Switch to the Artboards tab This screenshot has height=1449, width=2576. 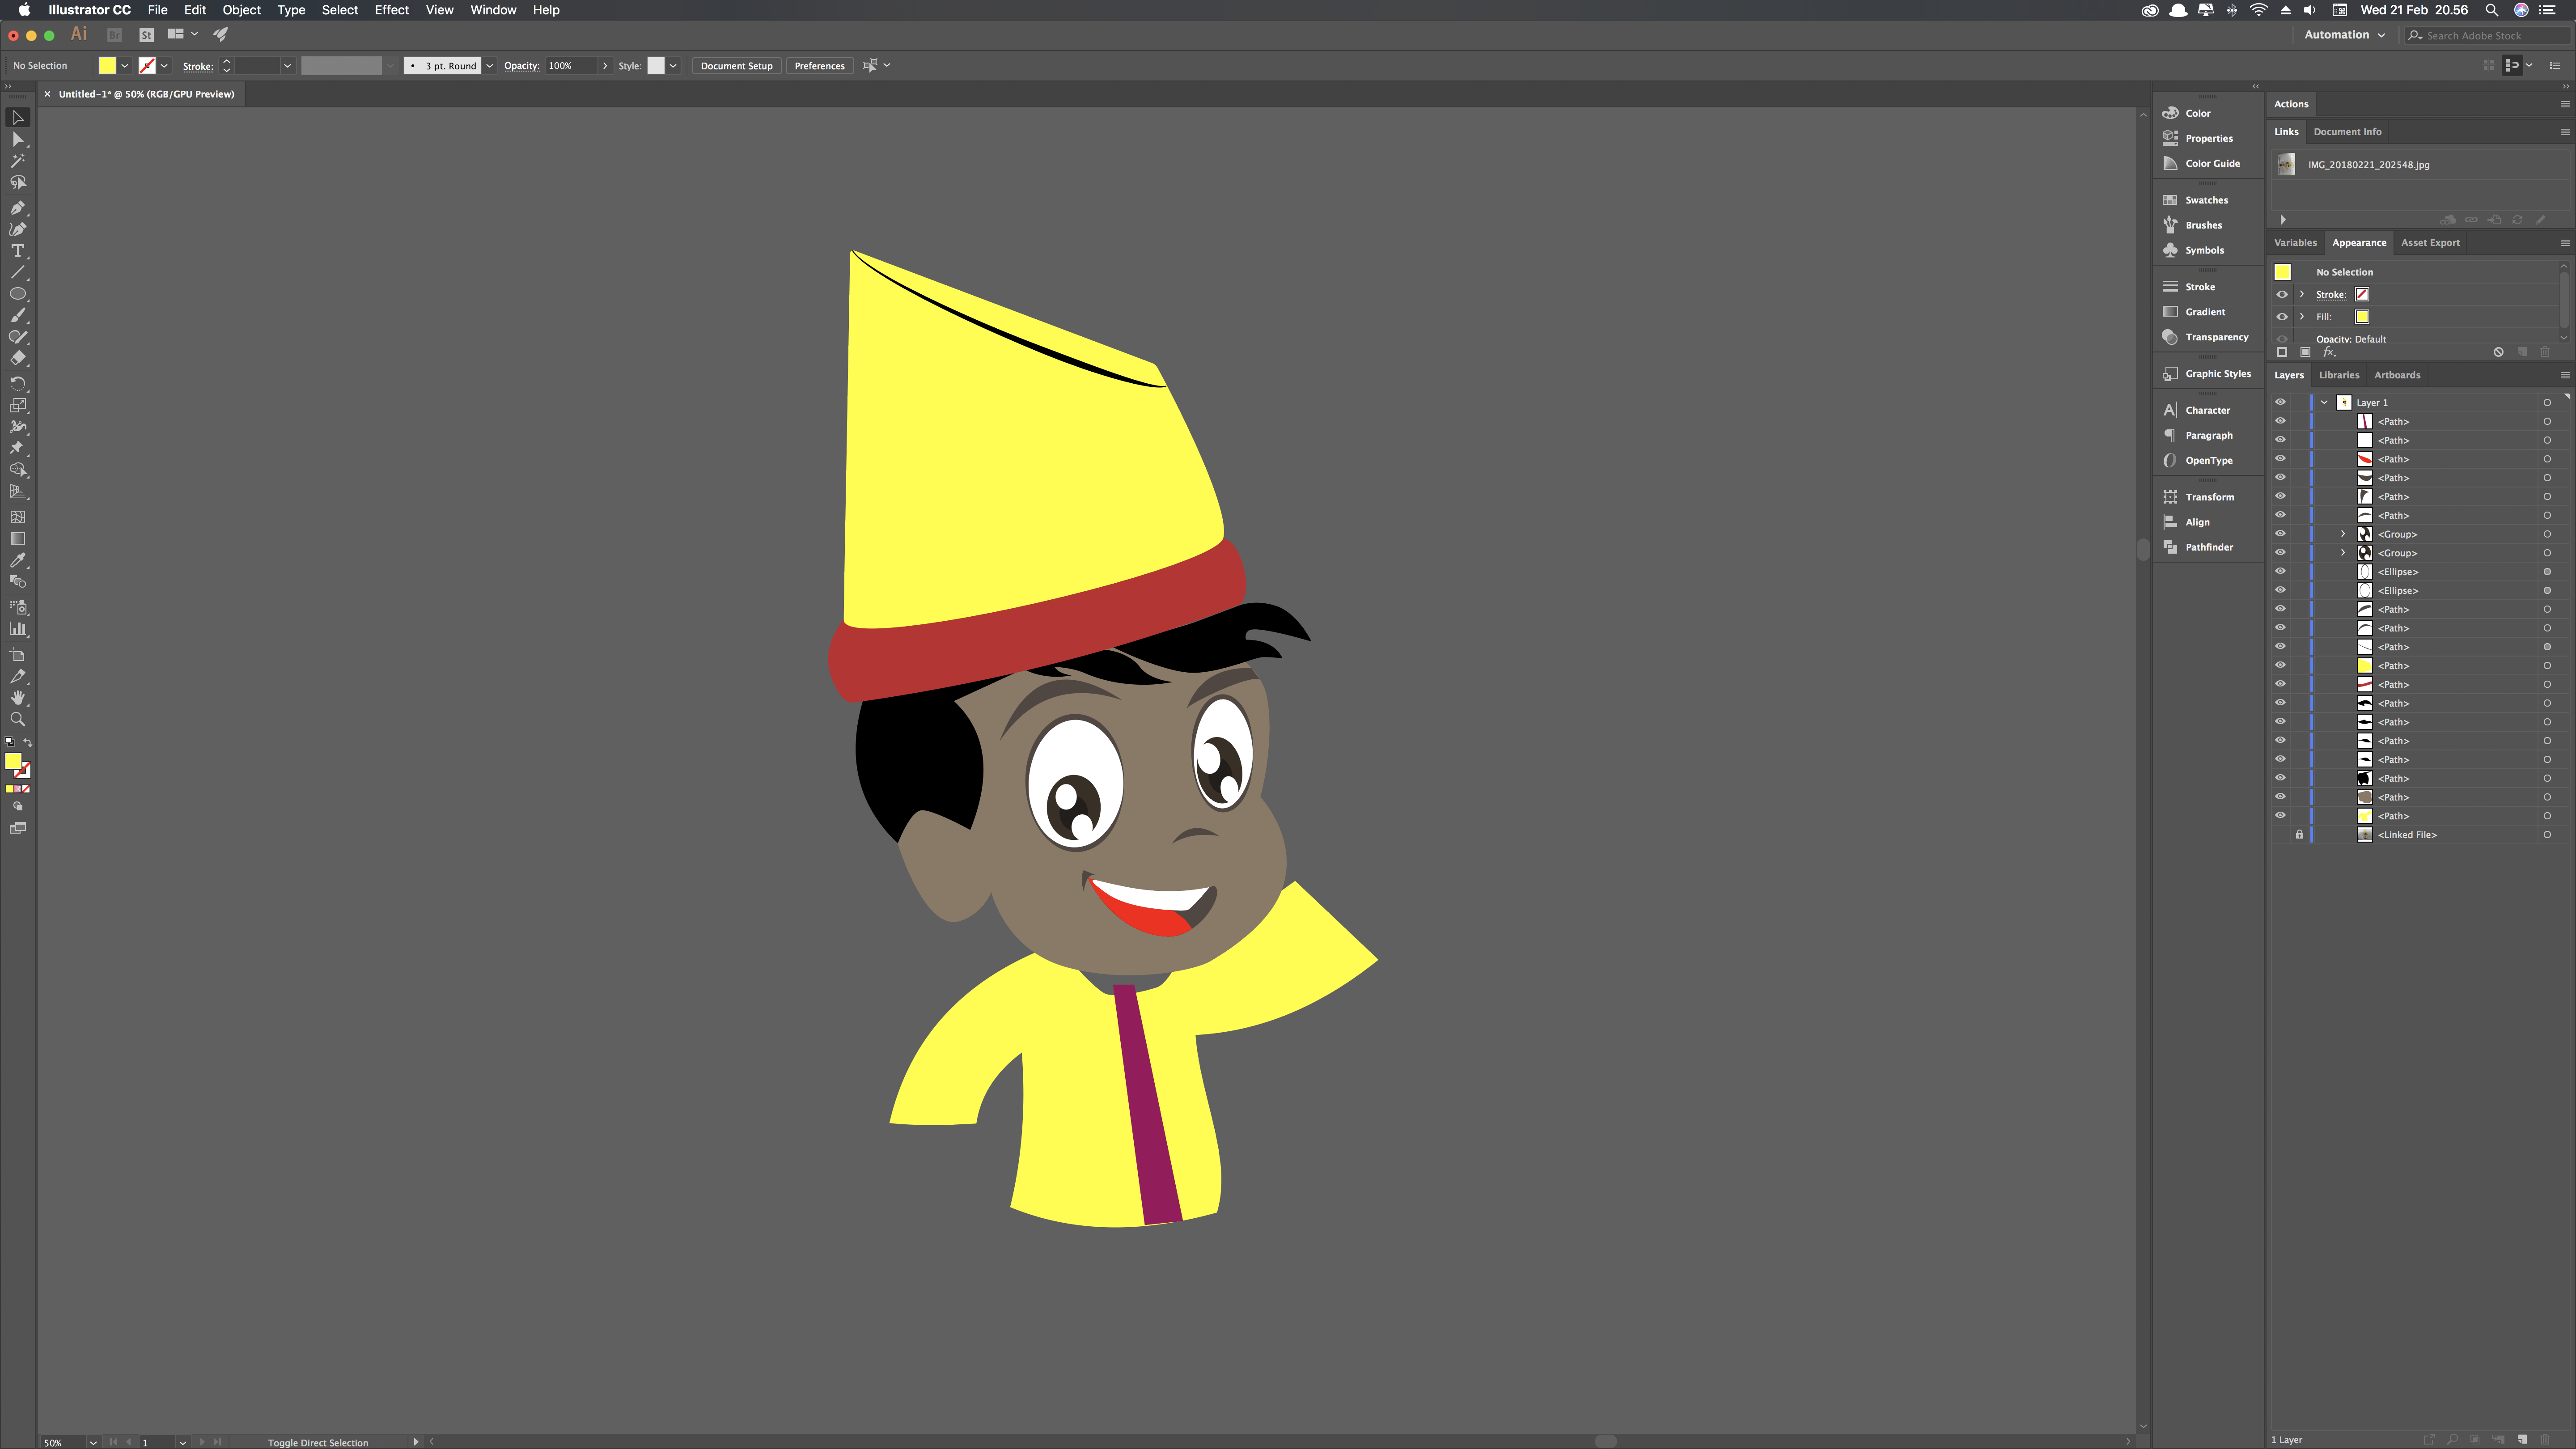[x=2397, y=375]
